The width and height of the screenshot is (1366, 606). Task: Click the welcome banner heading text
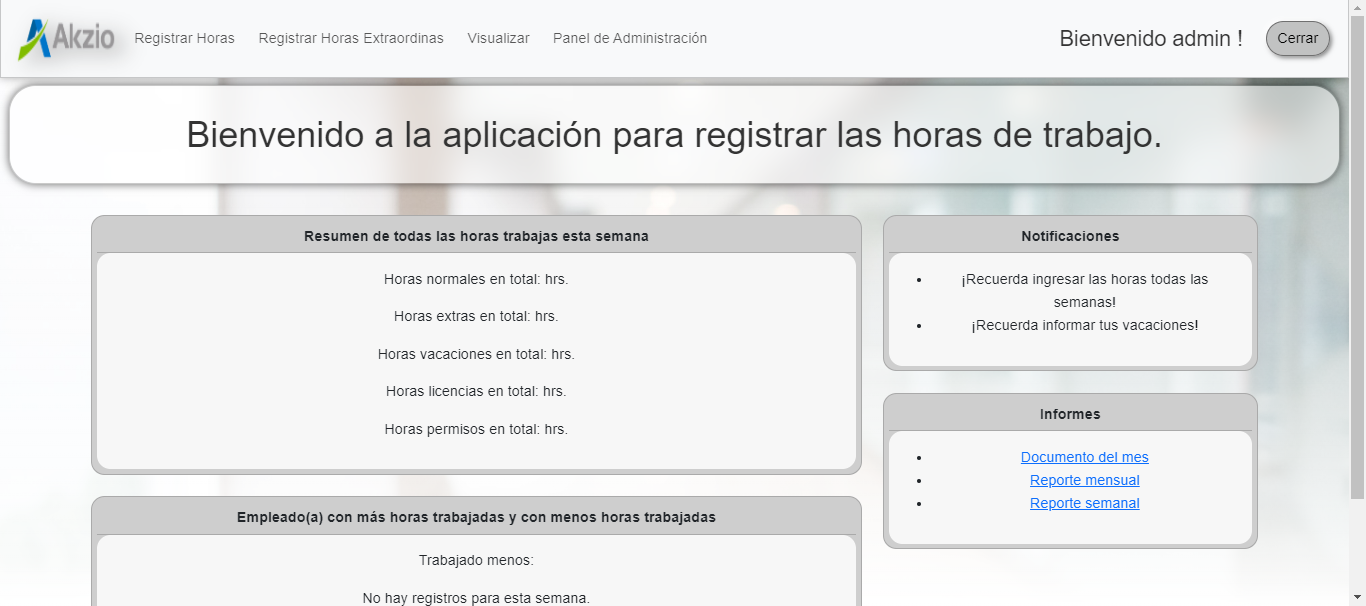coord(674,134)
